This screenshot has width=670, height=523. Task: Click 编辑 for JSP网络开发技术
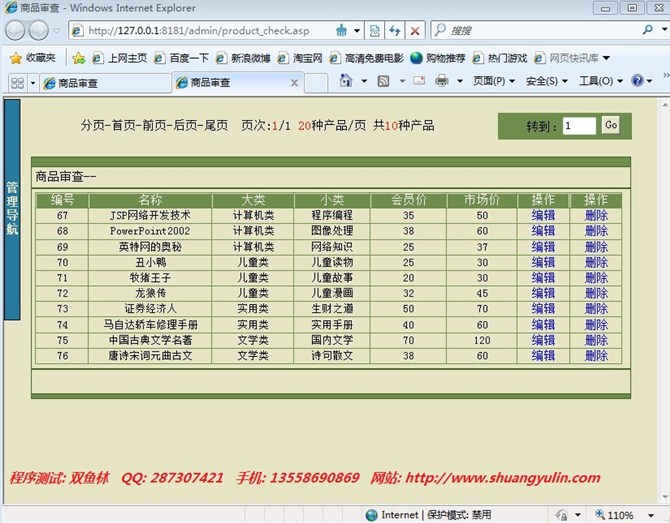(543, 215)
